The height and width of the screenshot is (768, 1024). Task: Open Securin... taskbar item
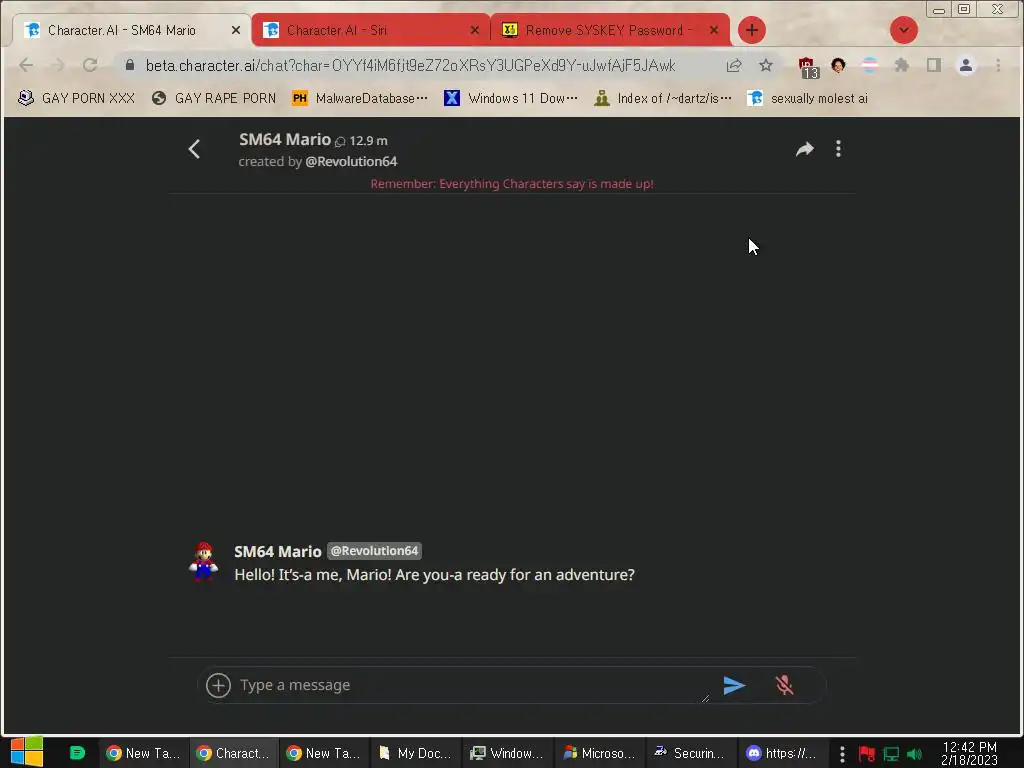coord(689,753)
